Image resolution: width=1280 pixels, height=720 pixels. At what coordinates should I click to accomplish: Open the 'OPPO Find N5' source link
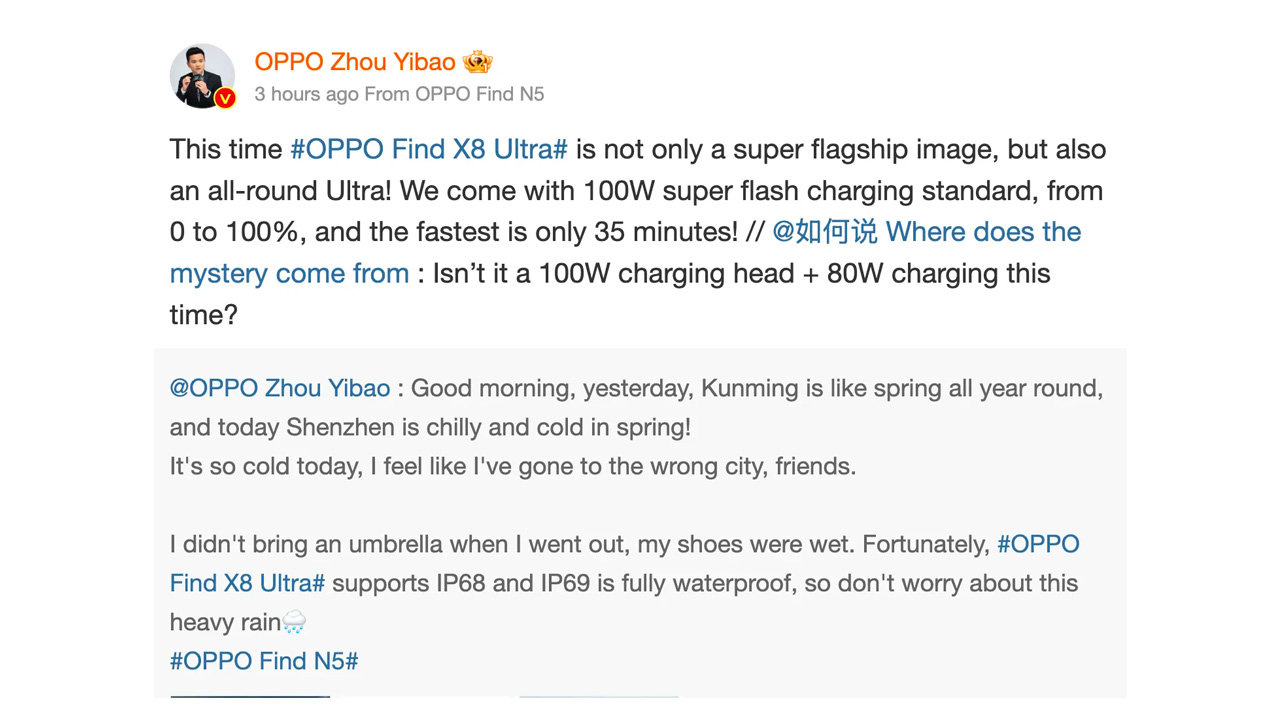tap(480, 94)
